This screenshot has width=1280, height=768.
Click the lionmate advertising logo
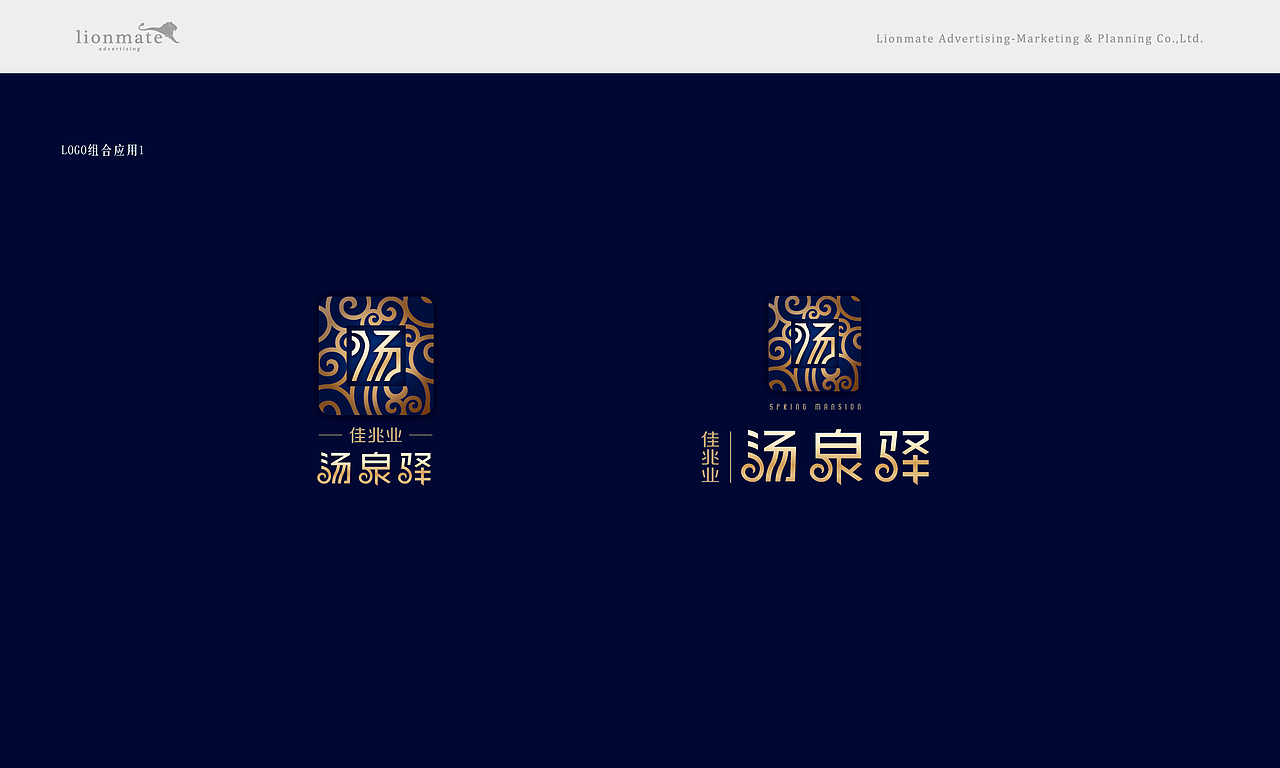click(128, 37)
